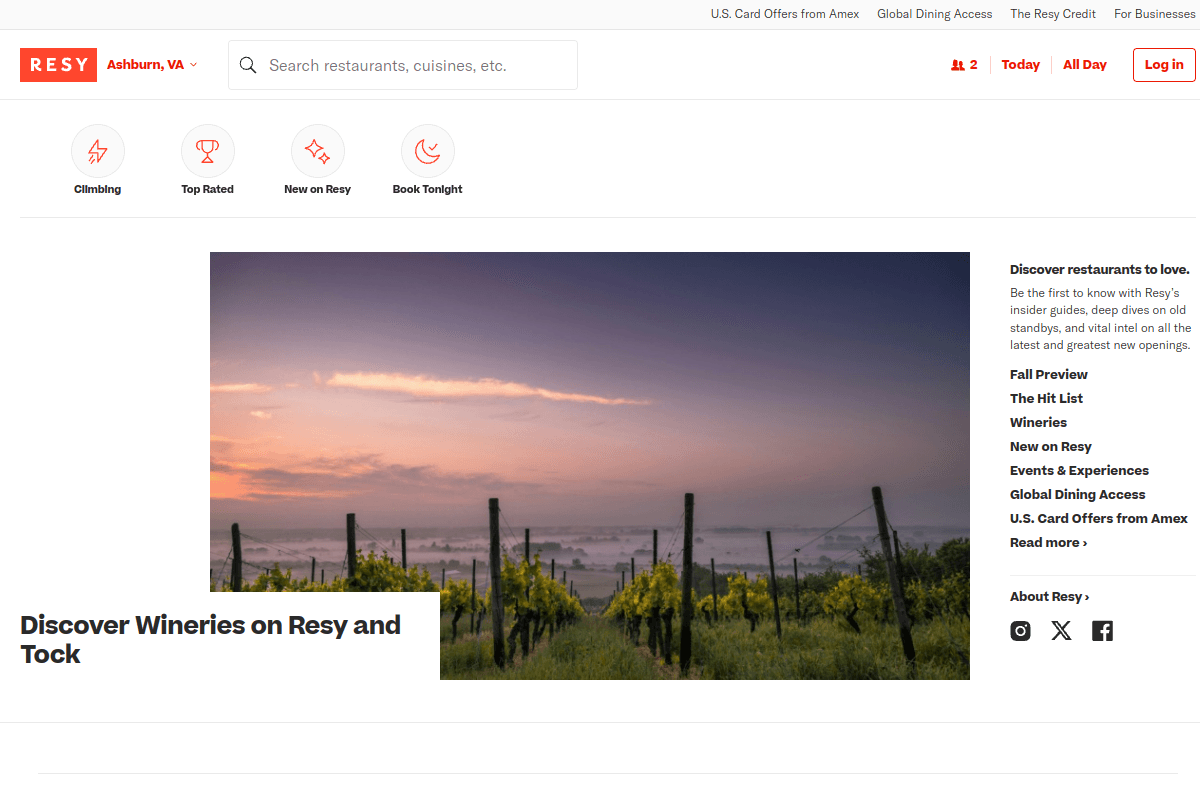1200x800 pixels.
Task: Select the Book Tonight moon icon
Action: pyautogui.click(x=428, y=151)
